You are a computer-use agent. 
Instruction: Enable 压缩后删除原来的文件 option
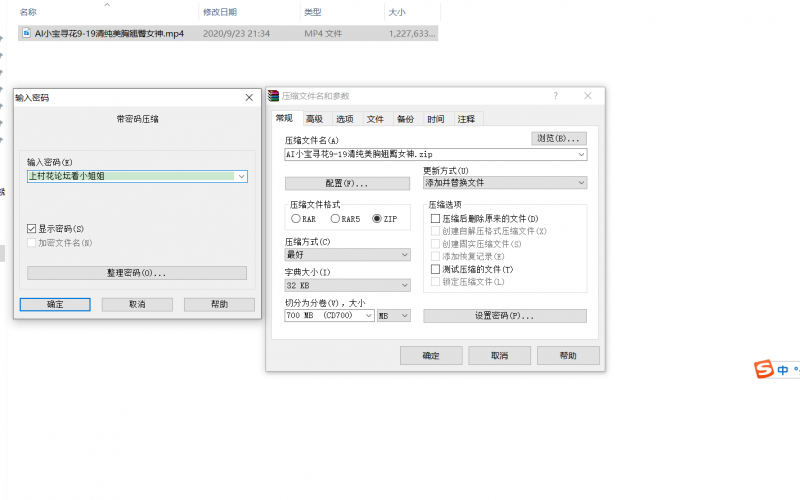click(x=435, y=218)
